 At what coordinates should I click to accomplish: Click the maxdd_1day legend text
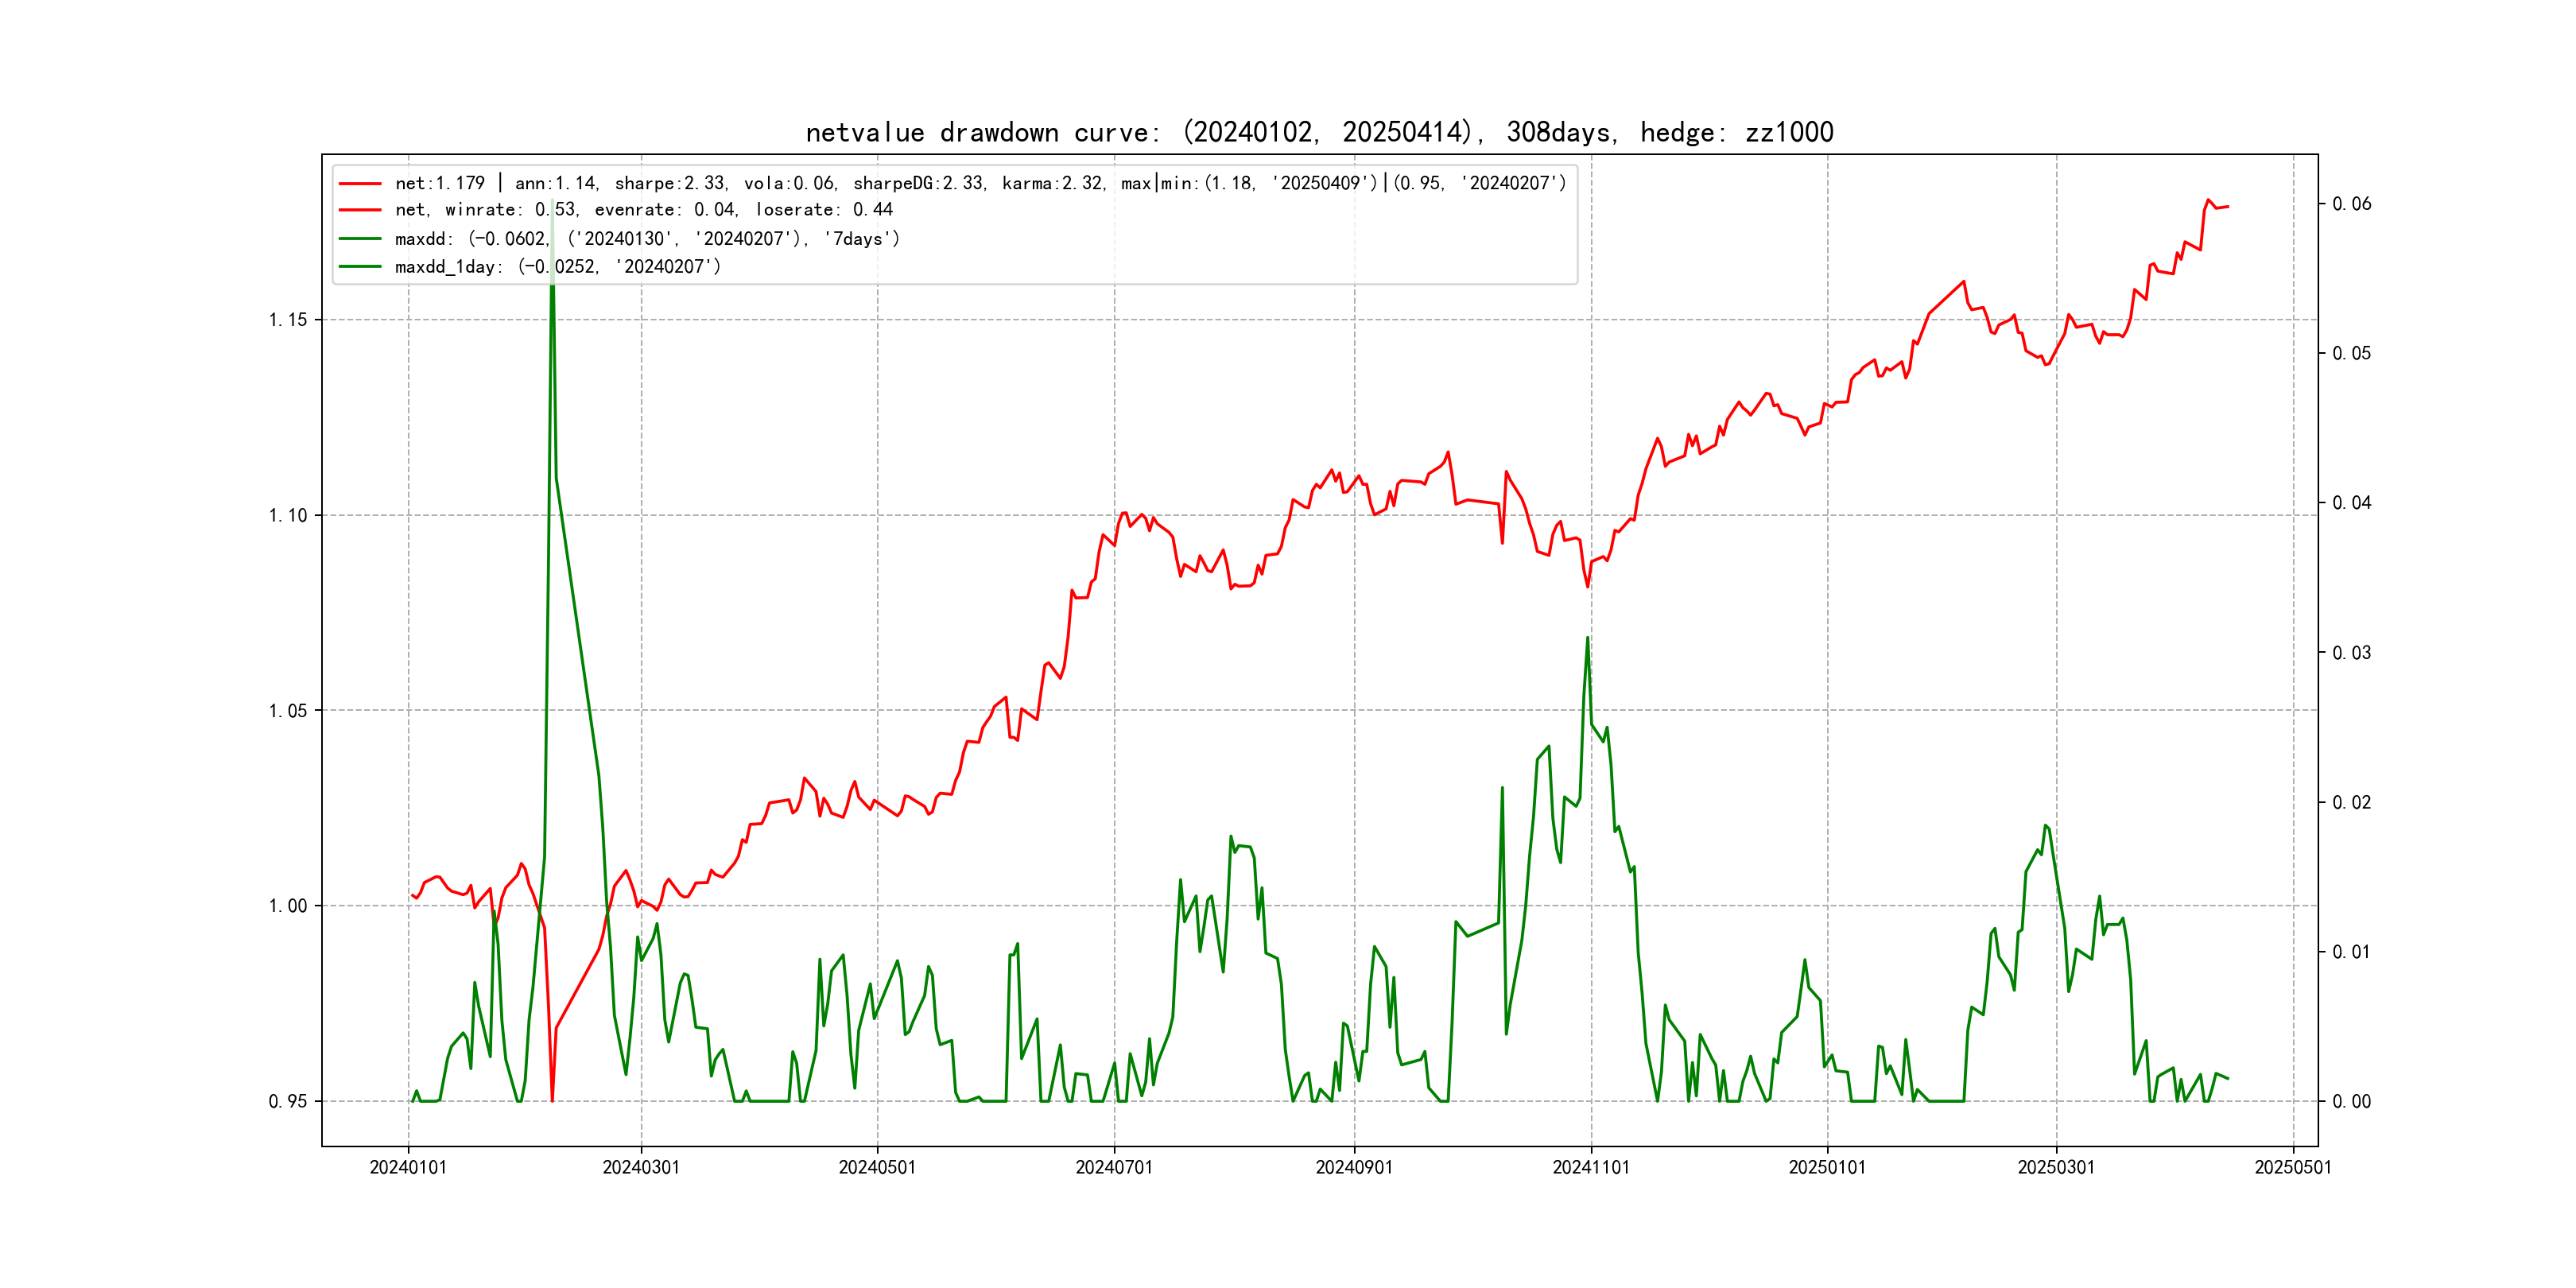[557, 267]
